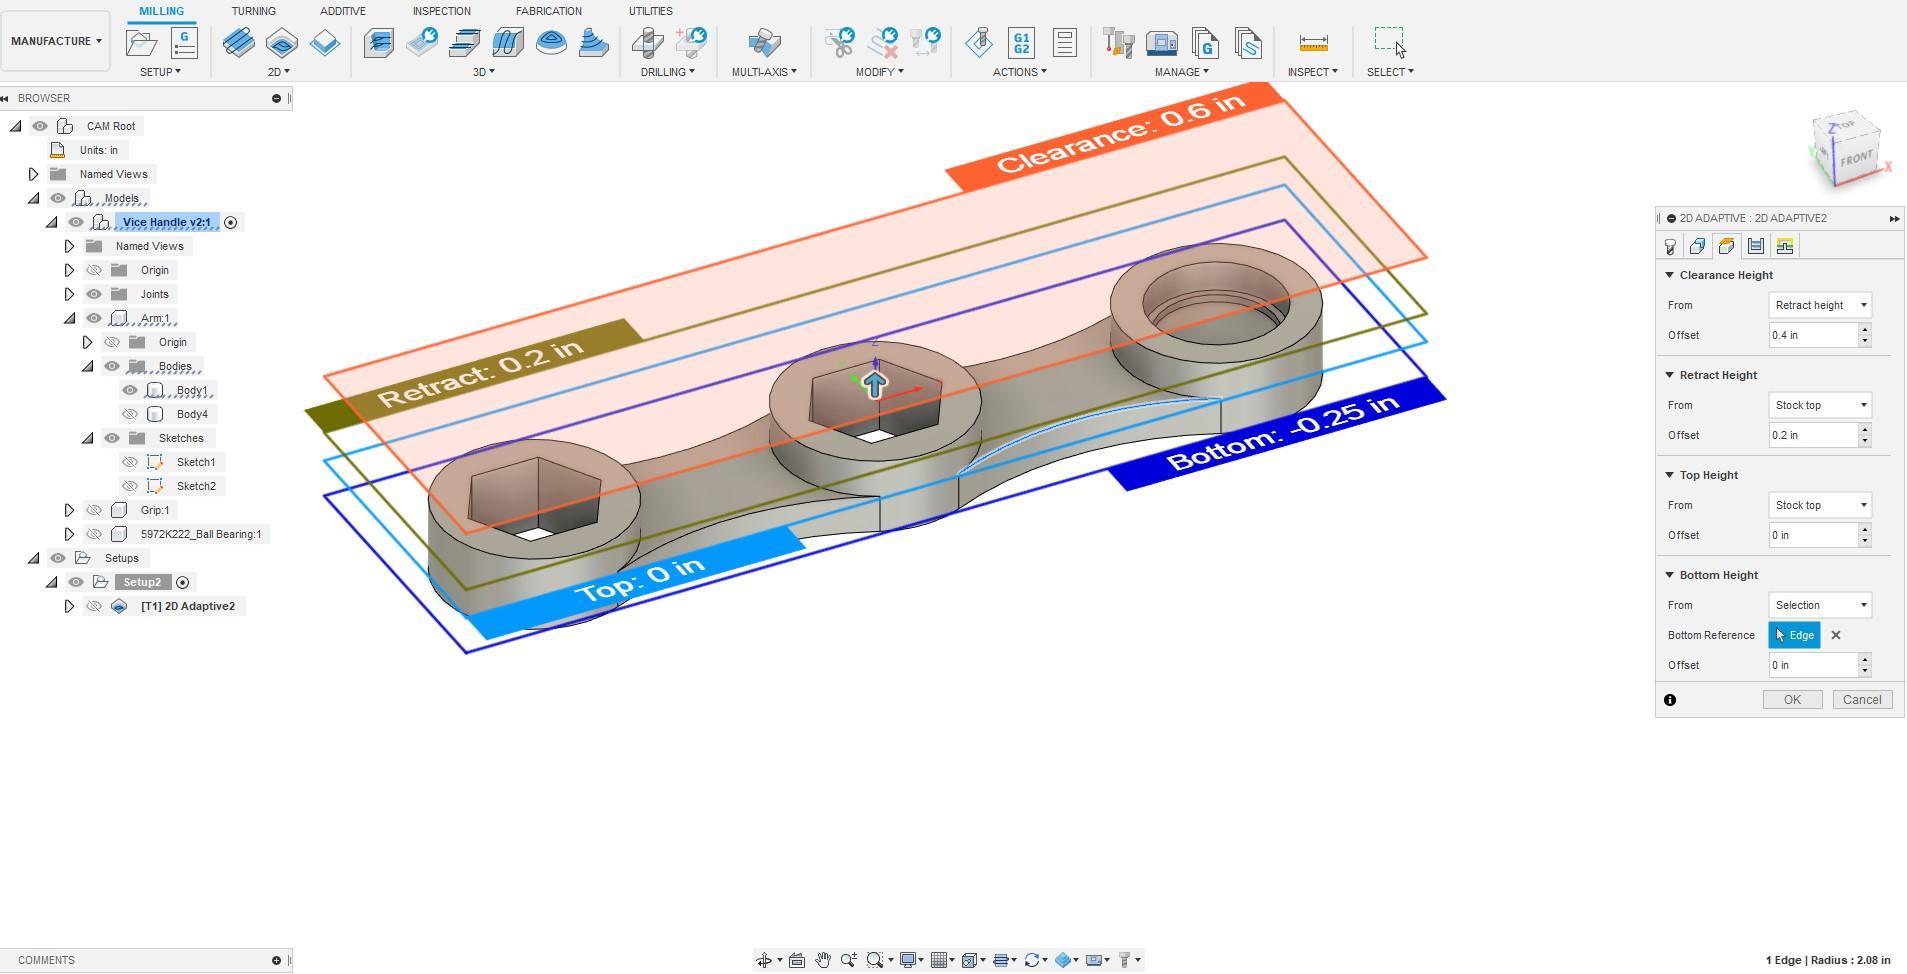Click the ViewCube FRONT face
Screen dimensions: 1907x974
tap(1855, 158)
